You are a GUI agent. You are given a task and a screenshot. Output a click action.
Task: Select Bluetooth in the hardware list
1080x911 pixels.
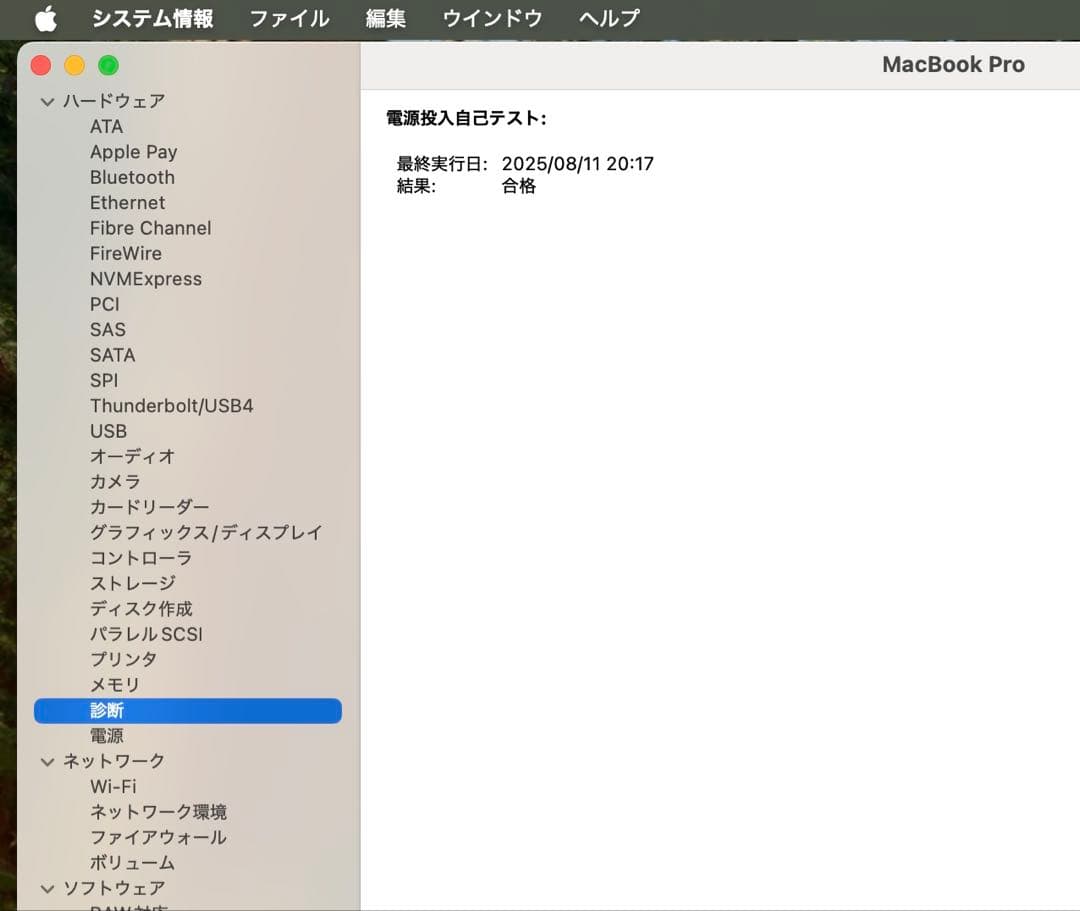point(132,177)
